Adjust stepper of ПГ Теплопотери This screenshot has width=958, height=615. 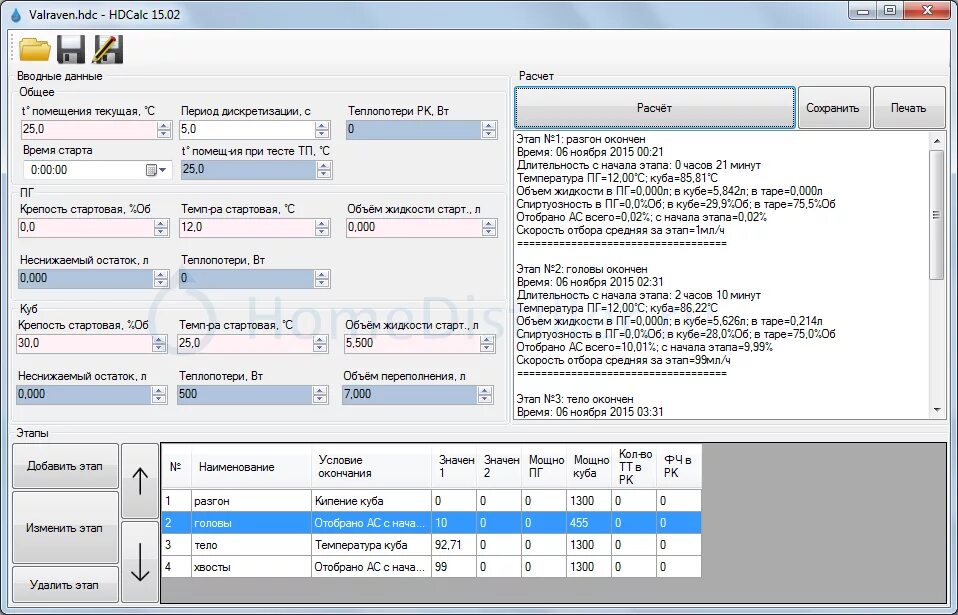pyautogui.click(x=322, y=278)
